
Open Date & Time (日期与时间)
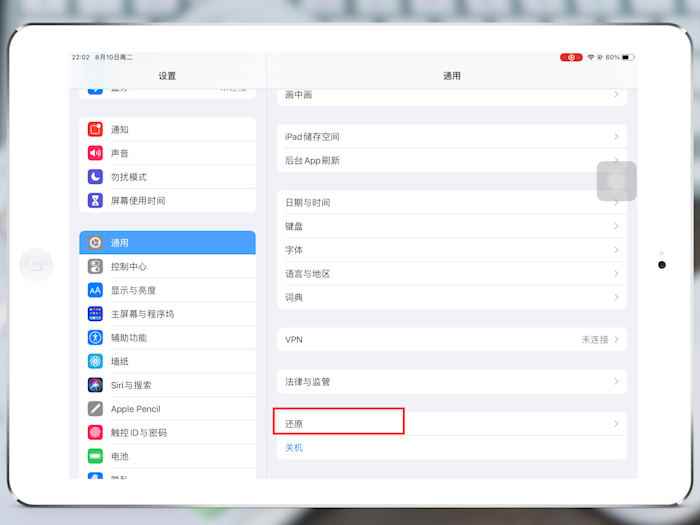(x=452, y=203)
